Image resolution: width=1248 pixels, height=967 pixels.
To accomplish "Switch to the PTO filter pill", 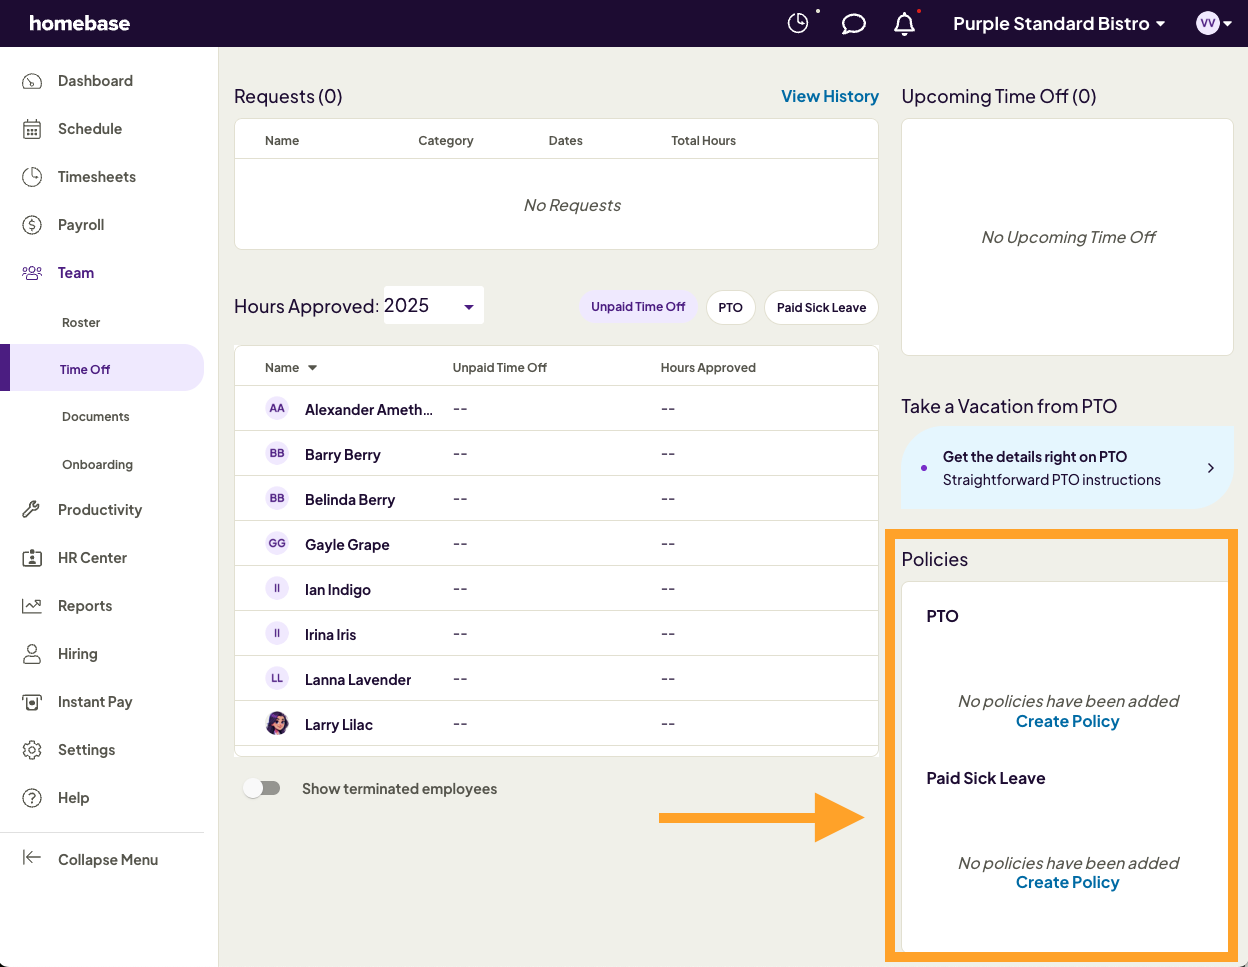I will click(x=730, y=307).
